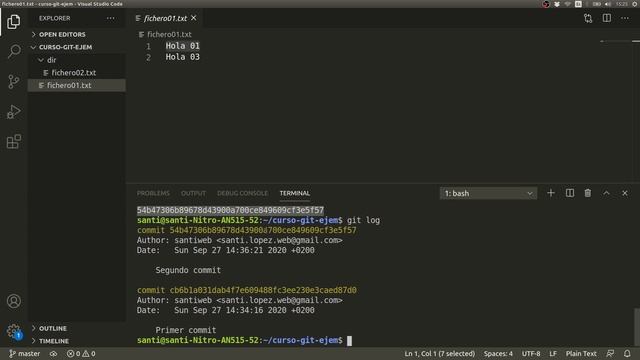The width and height of the screenshot is (640, 360).
Task: Open the Search view in activity bar
Action: [13, 51]
